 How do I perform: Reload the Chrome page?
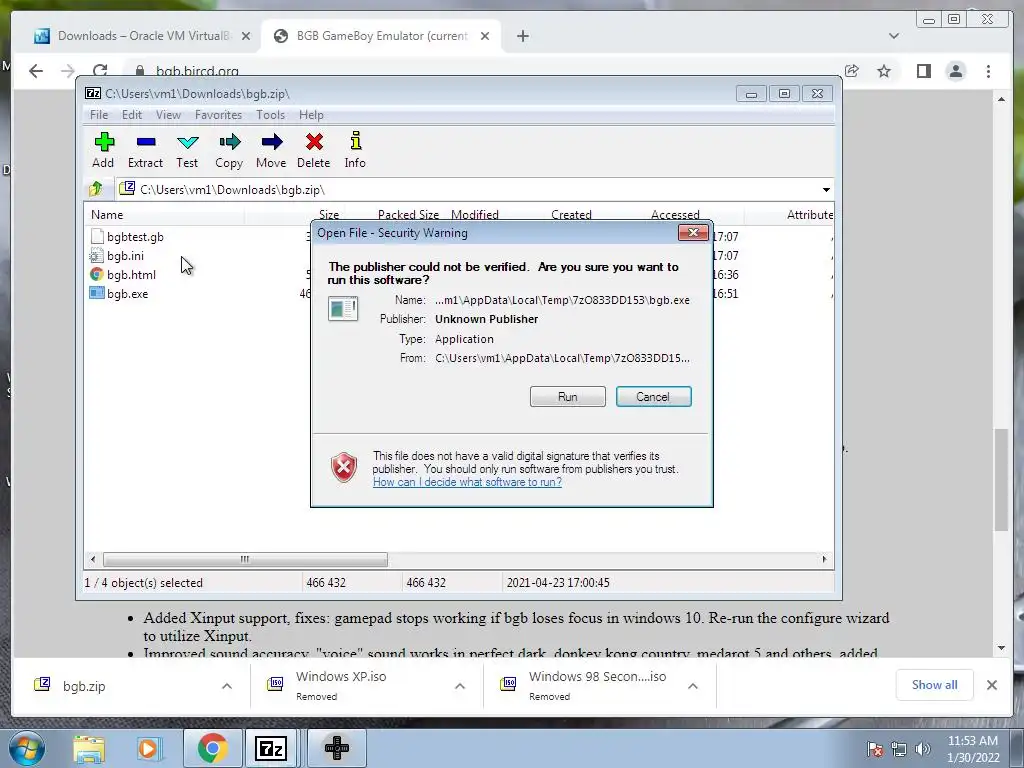click(x=100, y=71)
